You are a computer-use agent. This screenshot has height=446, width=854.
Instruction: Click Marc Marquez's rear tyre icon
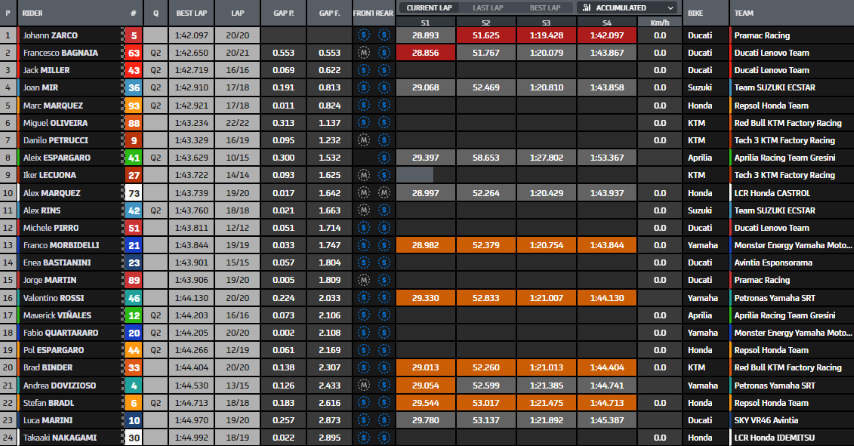coord(382,105)
